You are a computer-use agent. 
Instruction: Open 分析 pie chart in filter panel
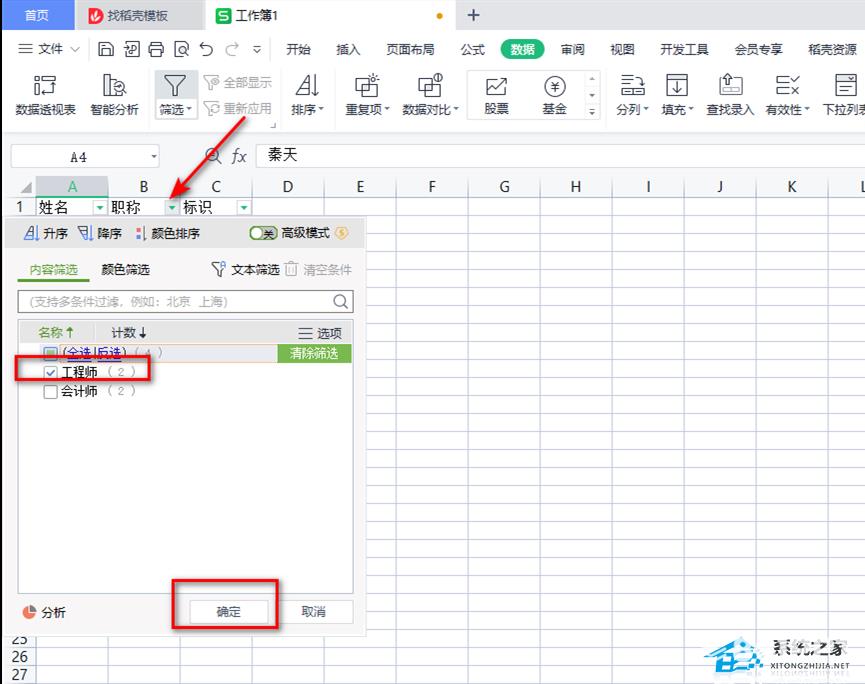[44, 612]
